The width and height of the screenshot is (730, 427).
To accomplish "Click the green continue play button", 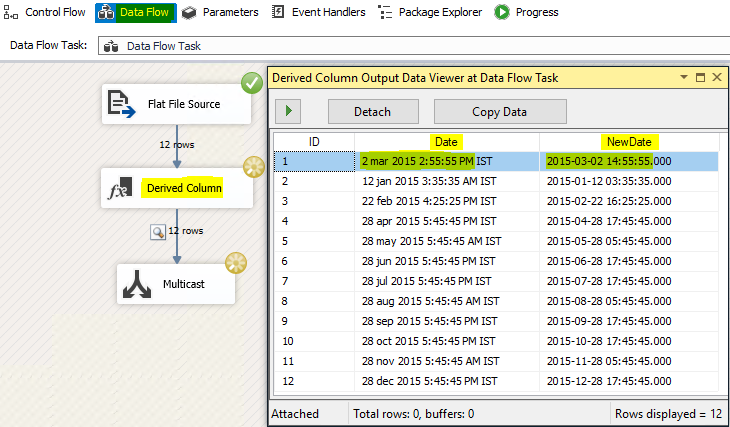I will click(288, 111).
